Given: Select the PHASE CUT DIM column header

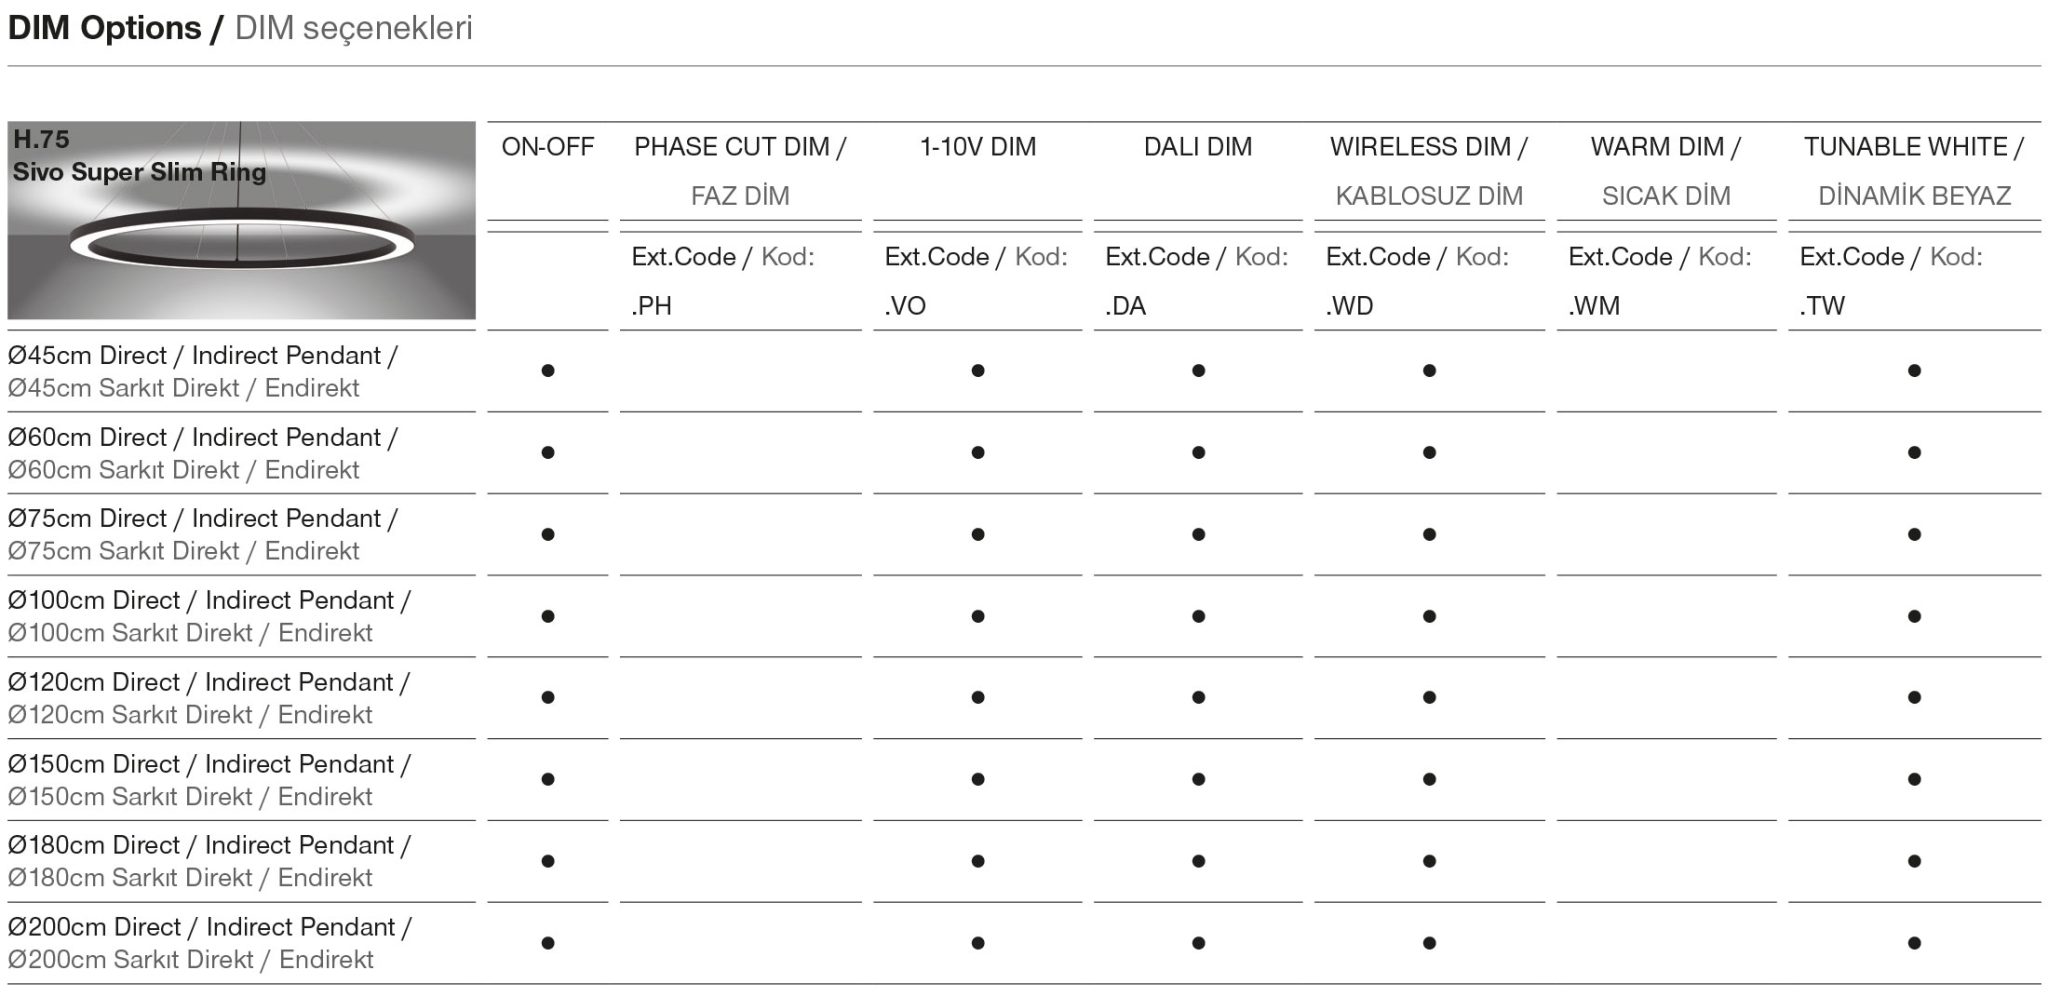Looking at the screenshot, I should 740,147.
